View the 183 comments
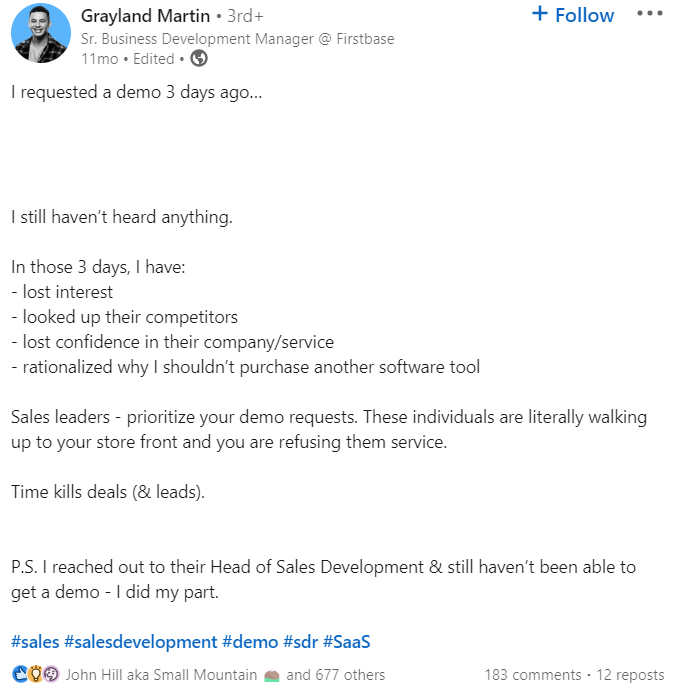The width and height of the screenshot is (681, 692). 533,675
